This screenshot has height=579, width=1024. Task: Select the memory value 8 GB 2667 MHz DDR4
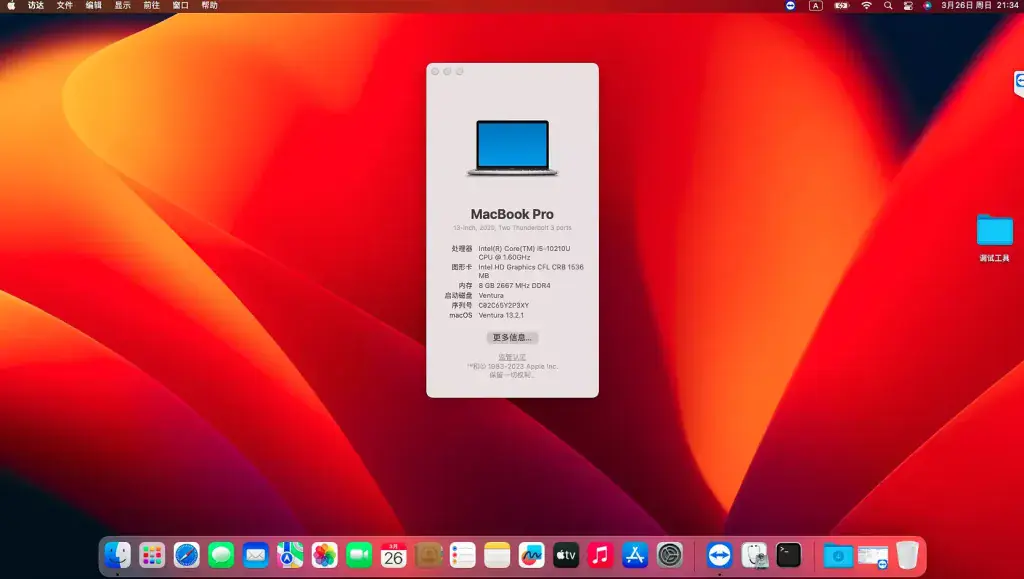[515, 285]
